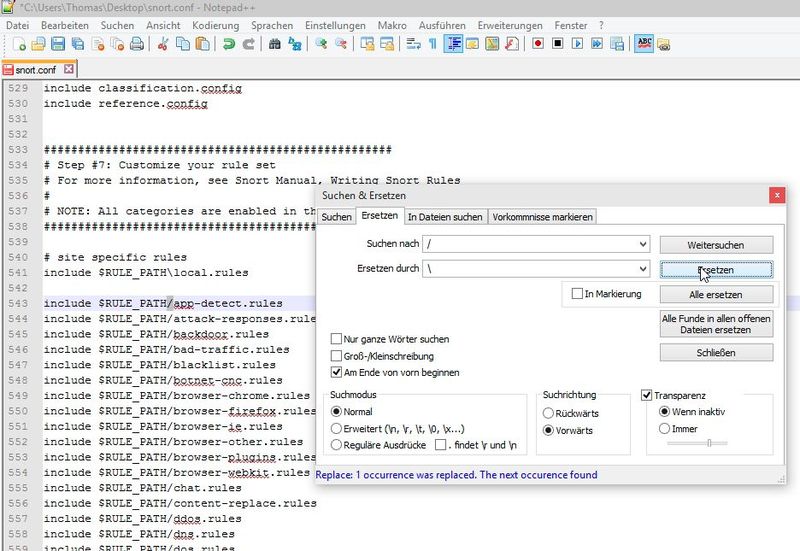The image size is (800, 551).
Task: Switch to 'In Dateien suchen' tab
Action: 445,217
